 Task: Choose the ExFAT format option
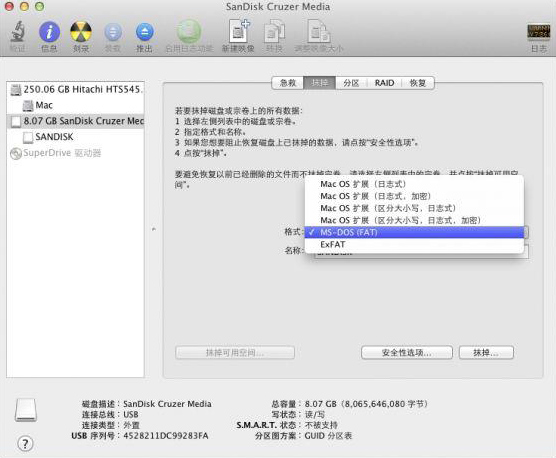click(414, 244)
